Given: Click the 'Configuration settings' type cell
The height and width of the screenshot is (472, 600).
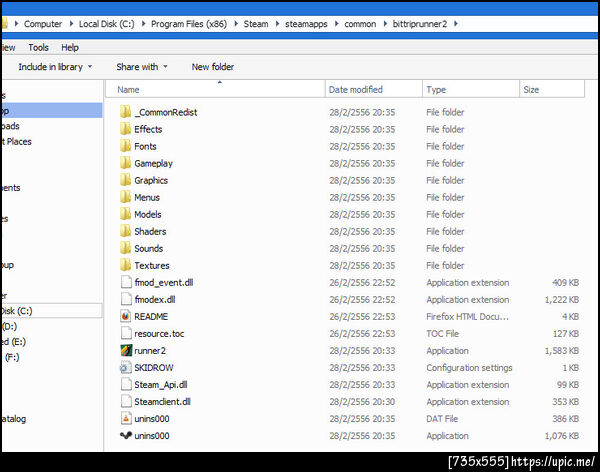Looking at the screenshot, I should pos(469,367).
